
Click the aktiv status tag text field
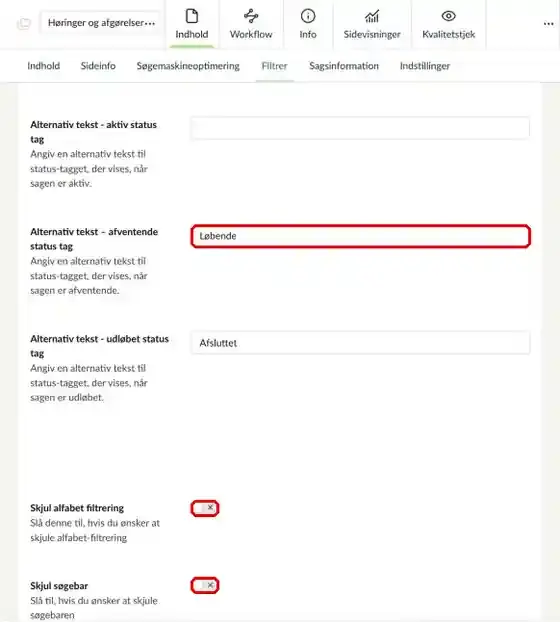(x=360, y=128)
